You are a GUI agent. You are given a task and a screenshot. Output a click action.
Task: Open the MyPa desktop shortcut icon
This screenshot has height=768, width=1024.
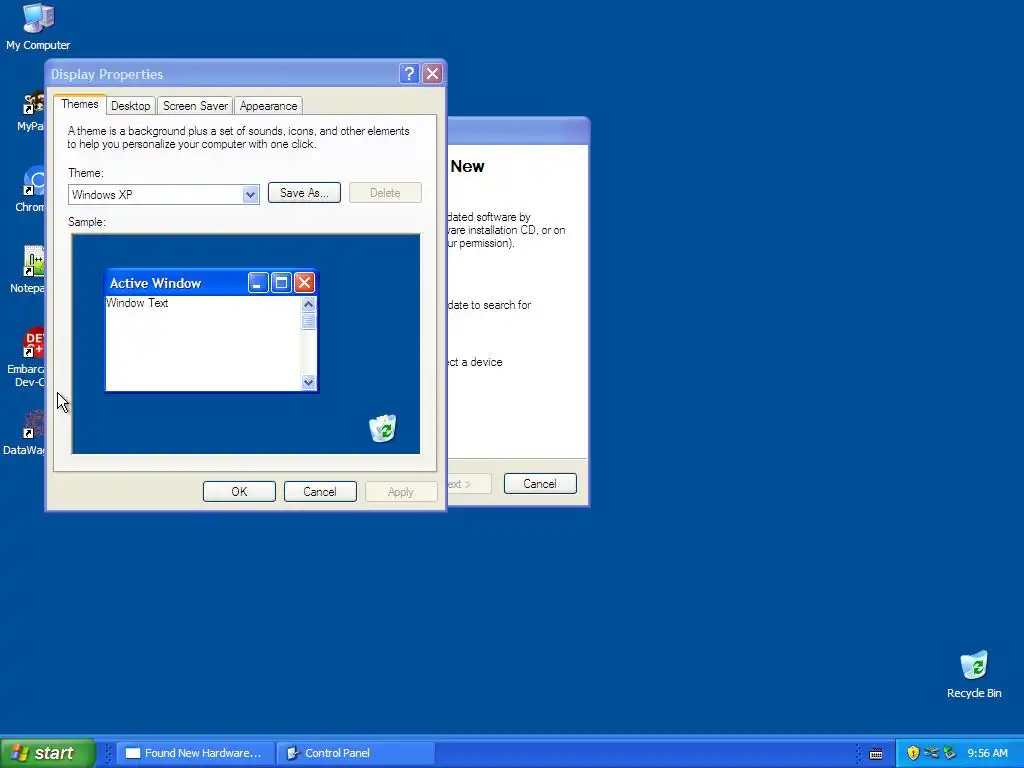pos(31,111)
